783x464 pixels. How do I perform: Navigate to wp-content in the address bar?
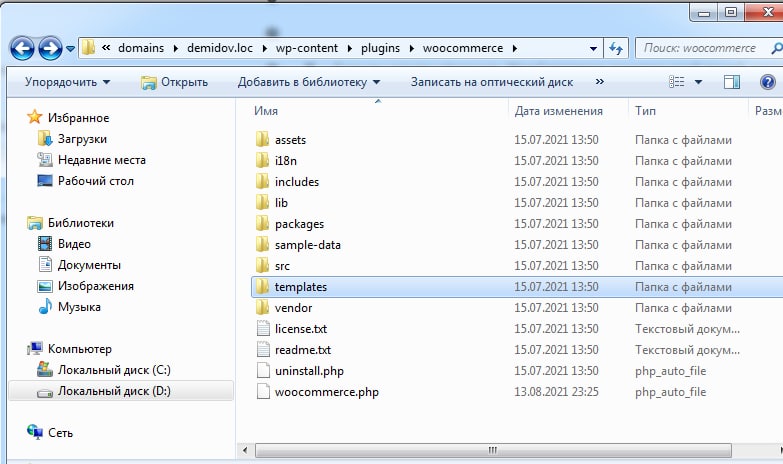[307, 48]
